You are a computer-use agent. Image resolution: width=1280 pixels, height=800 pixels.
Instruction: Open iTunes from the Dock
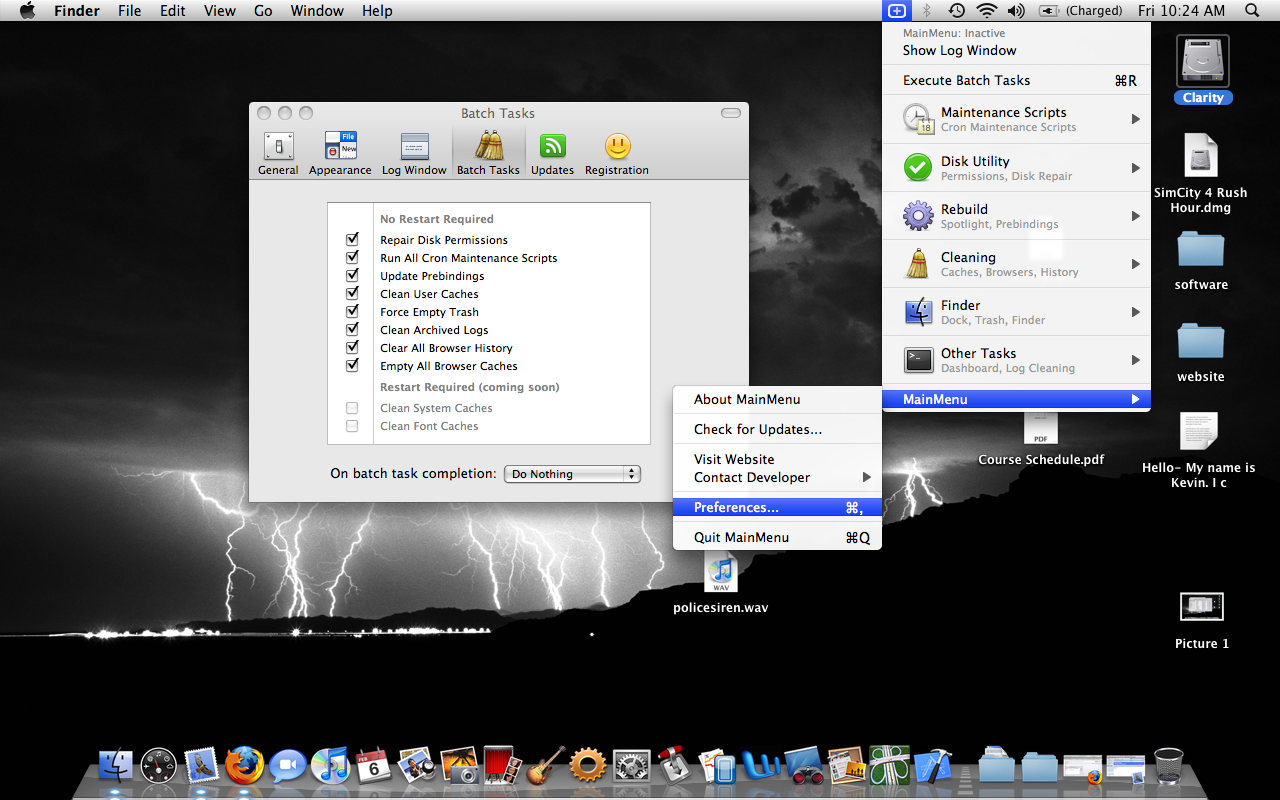(x=329, y=766)
